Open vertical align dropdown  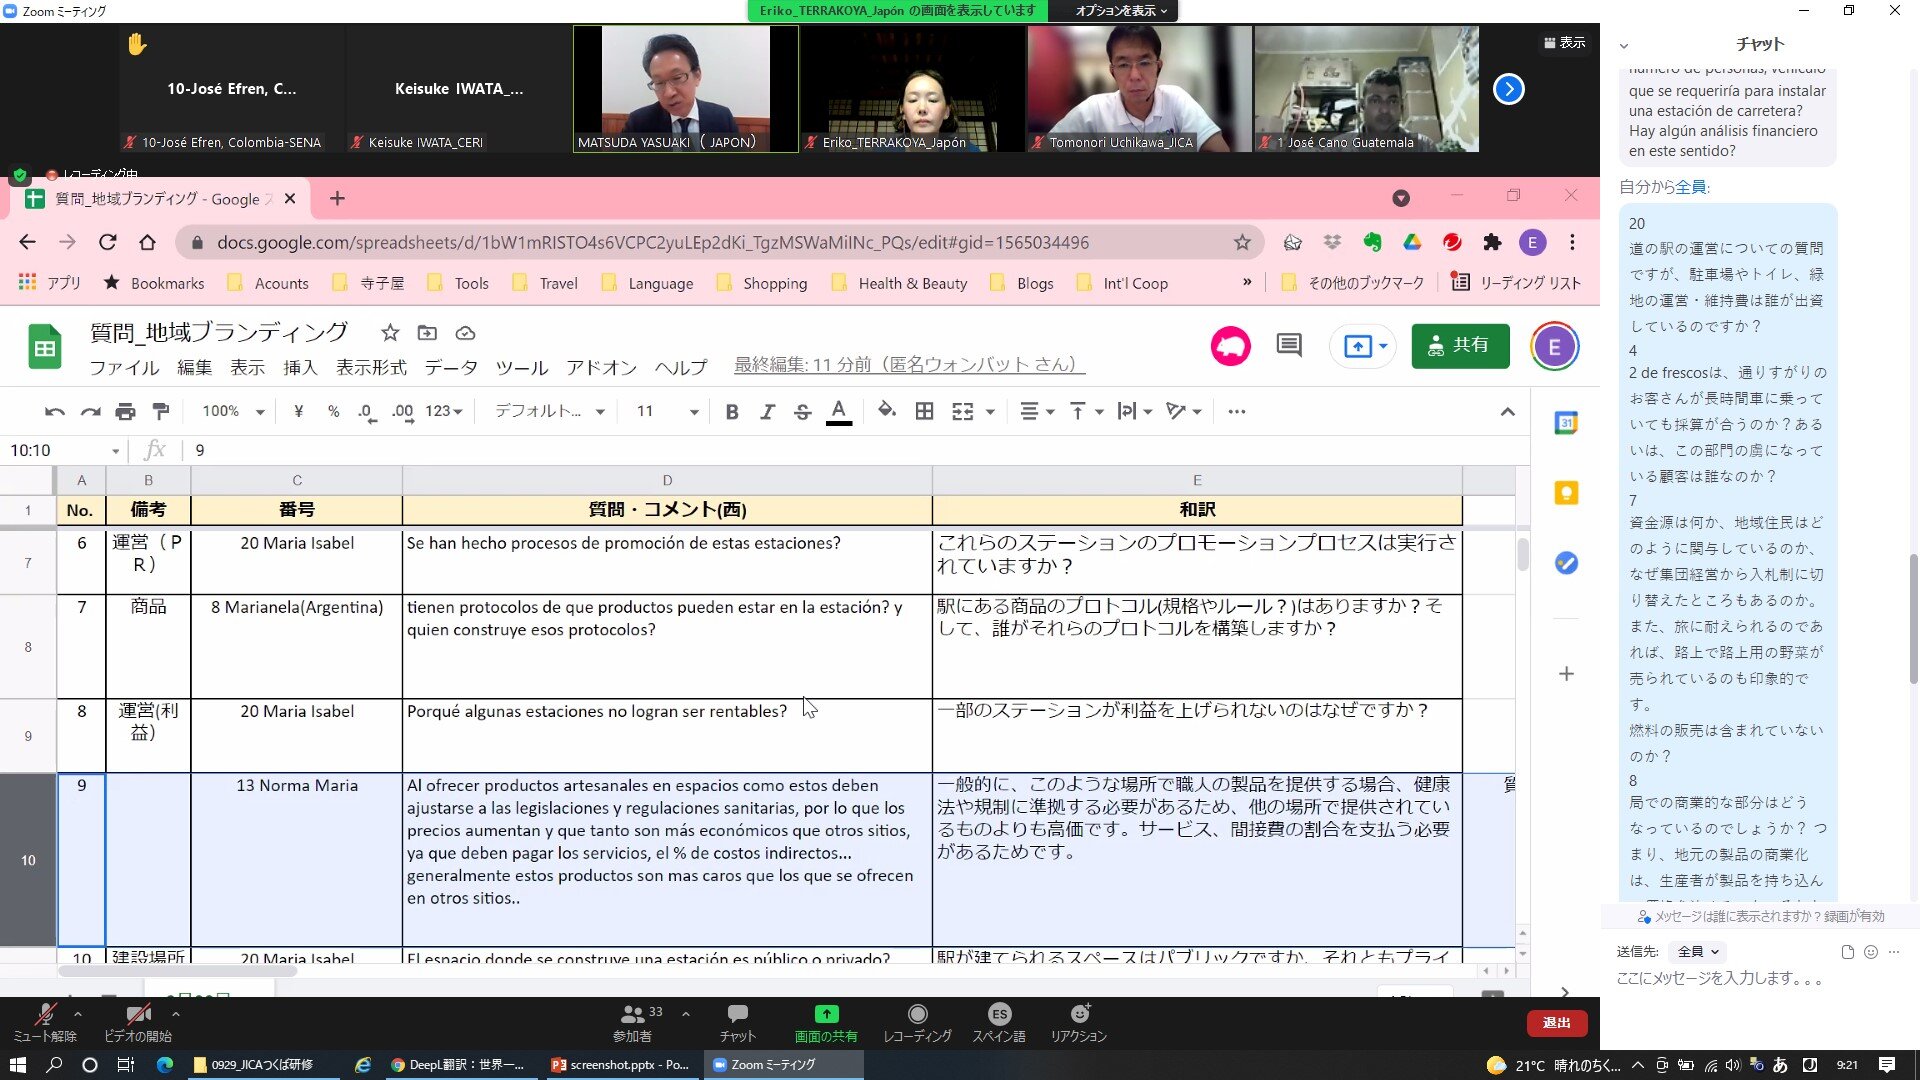(x=1086, y=411)
